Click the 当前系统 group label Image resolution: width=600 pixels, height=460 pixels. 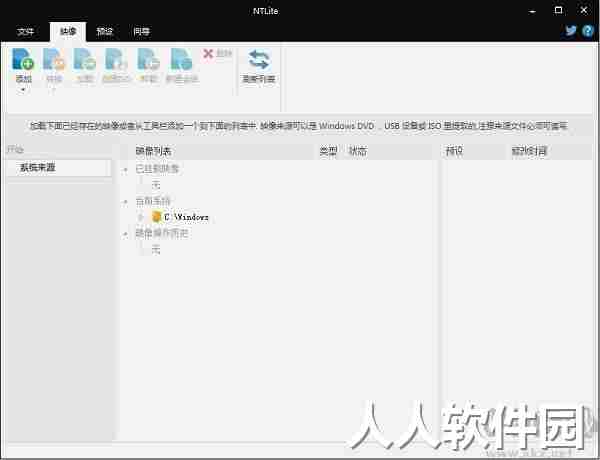coord(153,201)
